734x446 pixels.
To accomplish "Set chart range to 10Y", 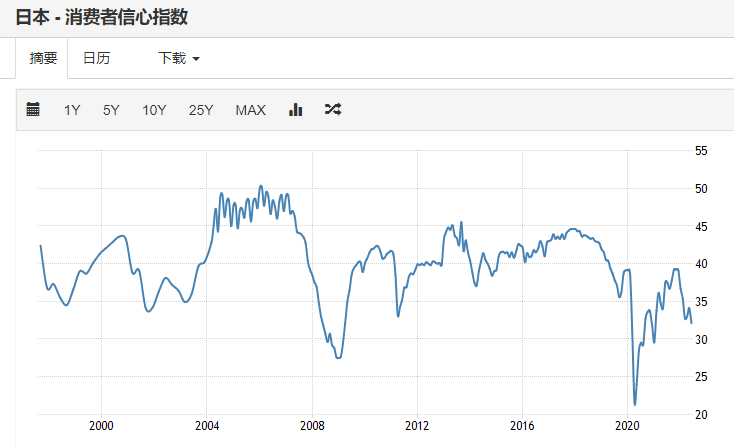I will (154, 110).
